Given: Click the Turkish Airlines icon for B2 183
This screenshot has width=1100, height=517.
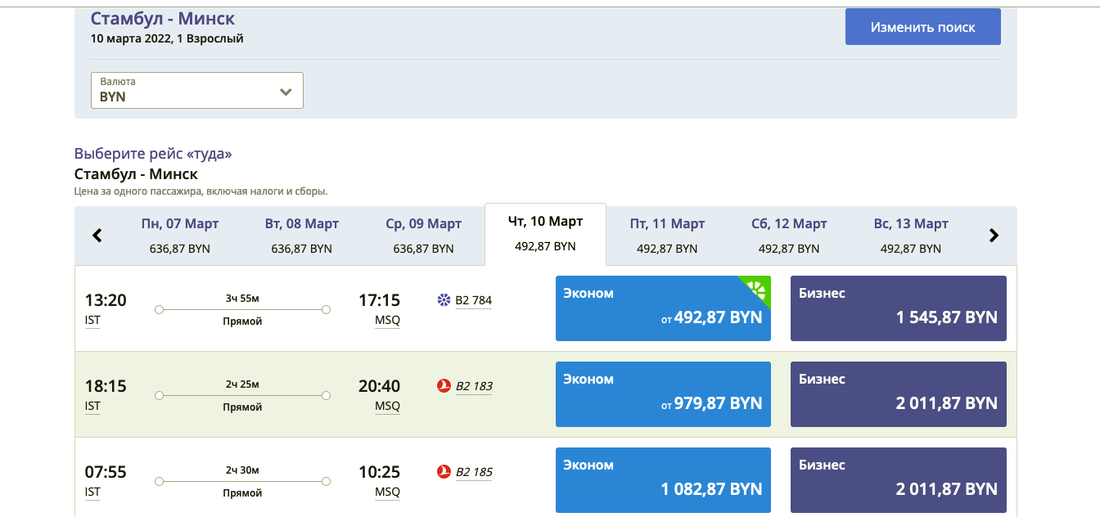Looking at the screenshot, I should click(445, 386).
